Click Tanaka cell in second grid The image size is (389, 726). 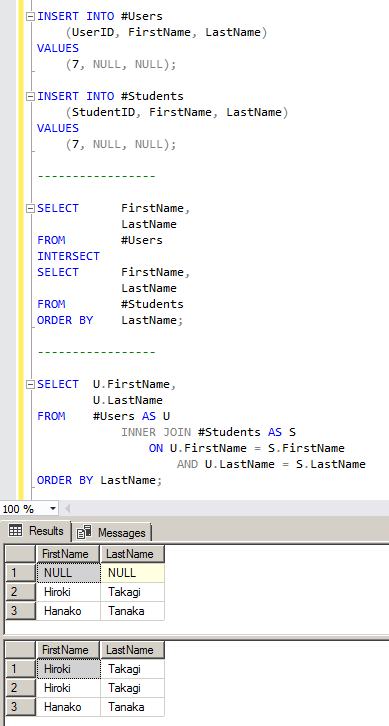click(132, 707)
